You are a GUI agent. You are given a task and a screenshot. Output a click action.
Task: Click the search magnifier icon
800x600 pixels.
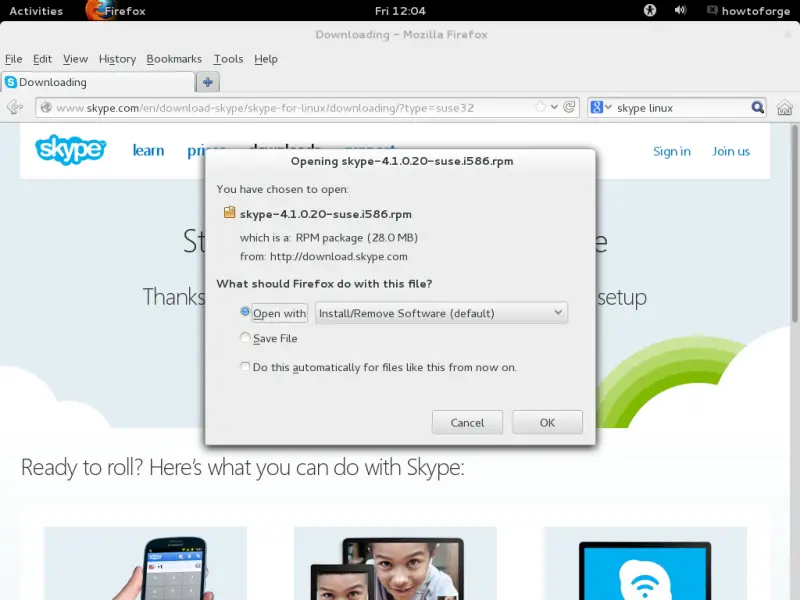(x=758, y=107)
